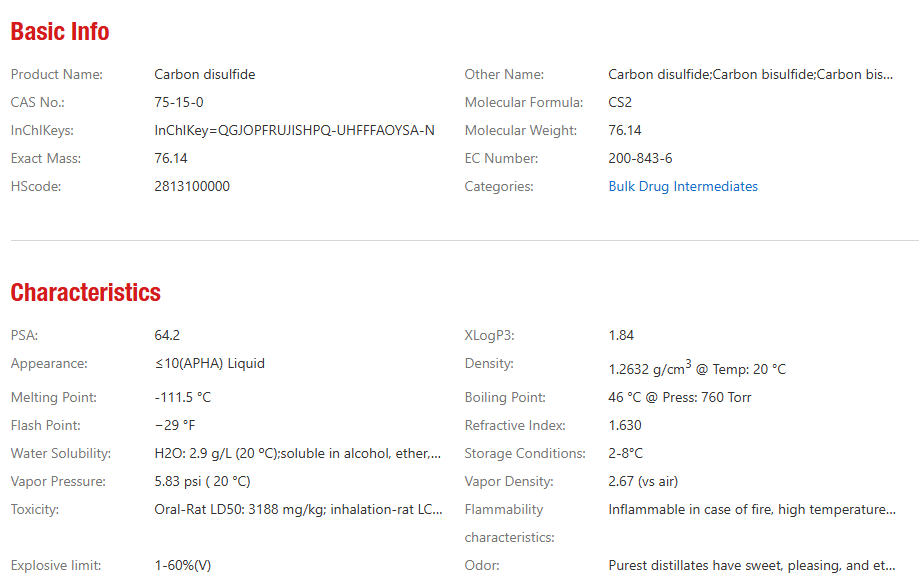Image resolution: width=921 pixels, height=588 pixels.
Task: Expand the truncated Water Solubility value
Action: point(297,454)
